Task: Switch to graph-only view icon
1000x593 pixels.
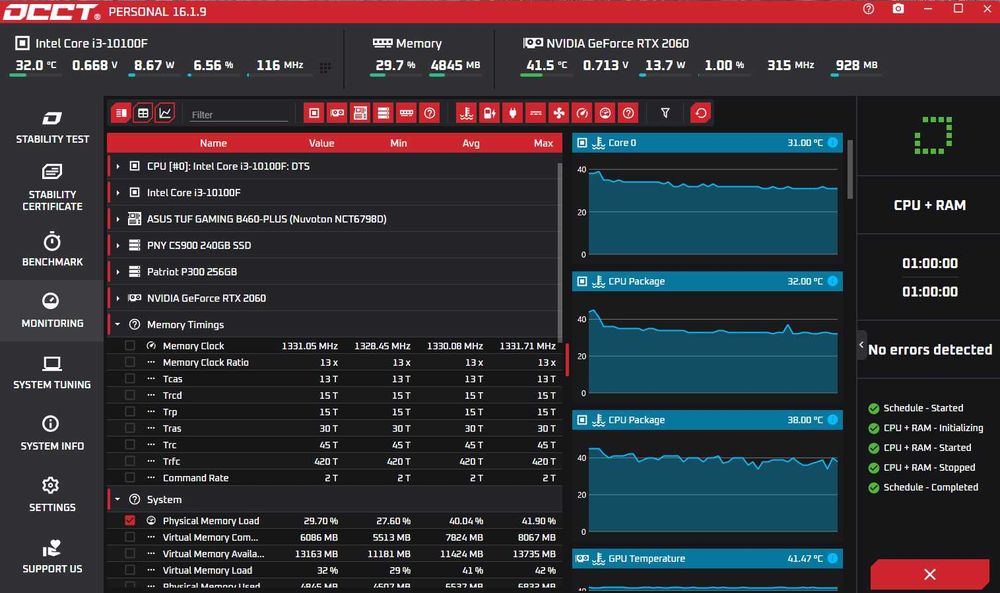Action: coord(165,113)
